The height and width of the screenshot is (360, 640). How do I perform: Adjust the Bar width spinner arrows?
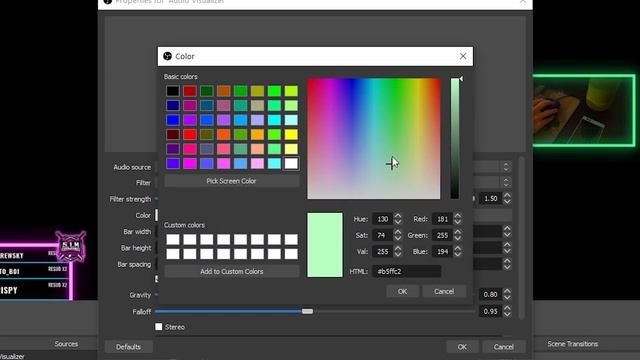point(507,231)
